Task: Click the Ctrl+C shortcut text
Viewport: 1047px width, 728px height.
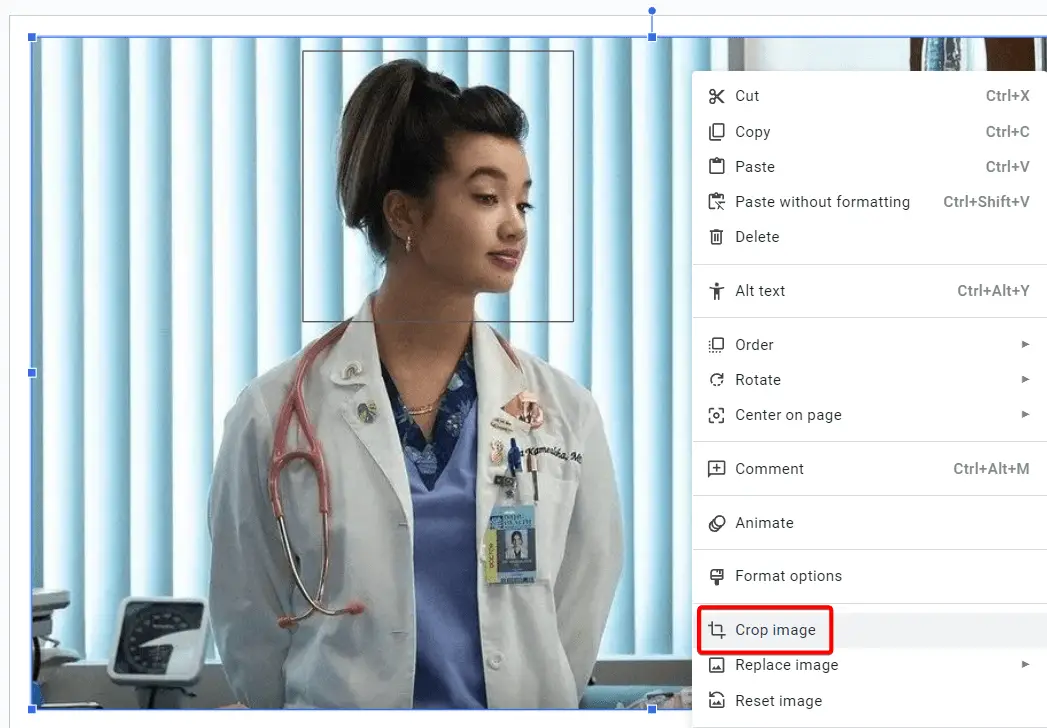Action: pyautogui.click(x=1008, y=132)
